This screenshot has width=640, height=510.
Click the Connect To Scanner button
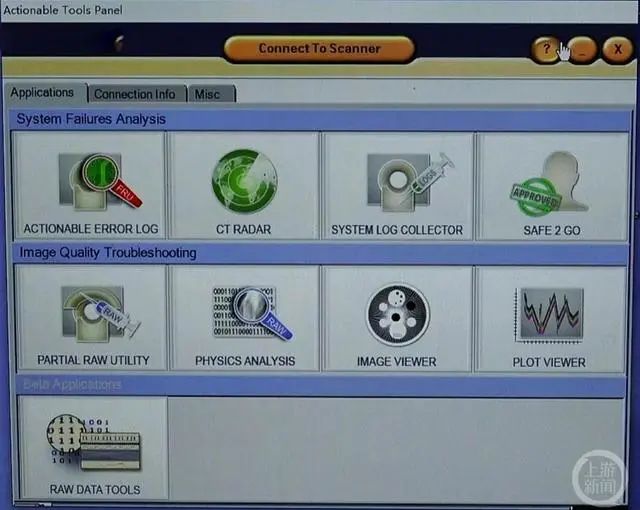319,49
